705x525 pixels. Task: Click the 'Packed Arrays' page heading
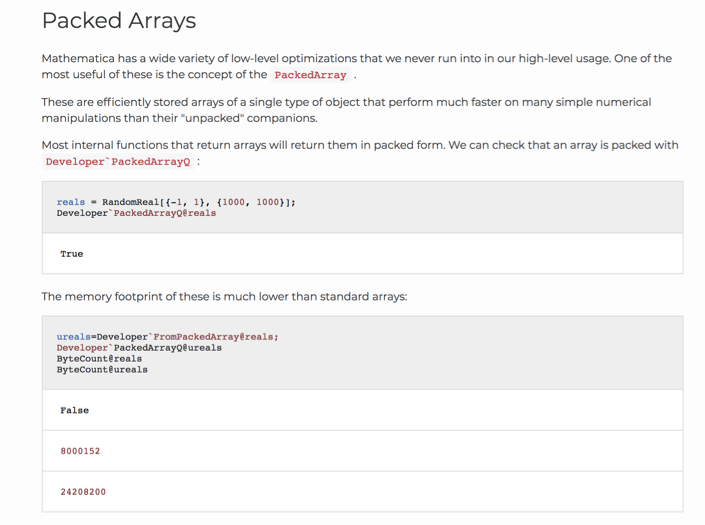pos(119,21)
